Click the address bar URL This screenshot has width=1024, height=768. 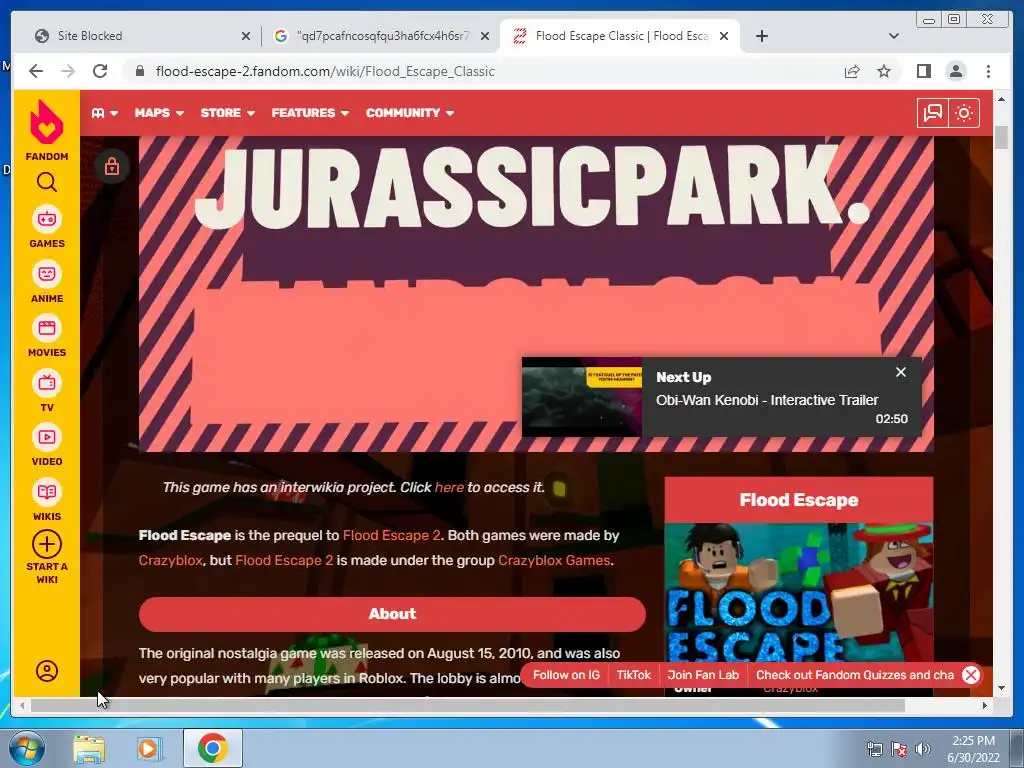click(325, 71)
